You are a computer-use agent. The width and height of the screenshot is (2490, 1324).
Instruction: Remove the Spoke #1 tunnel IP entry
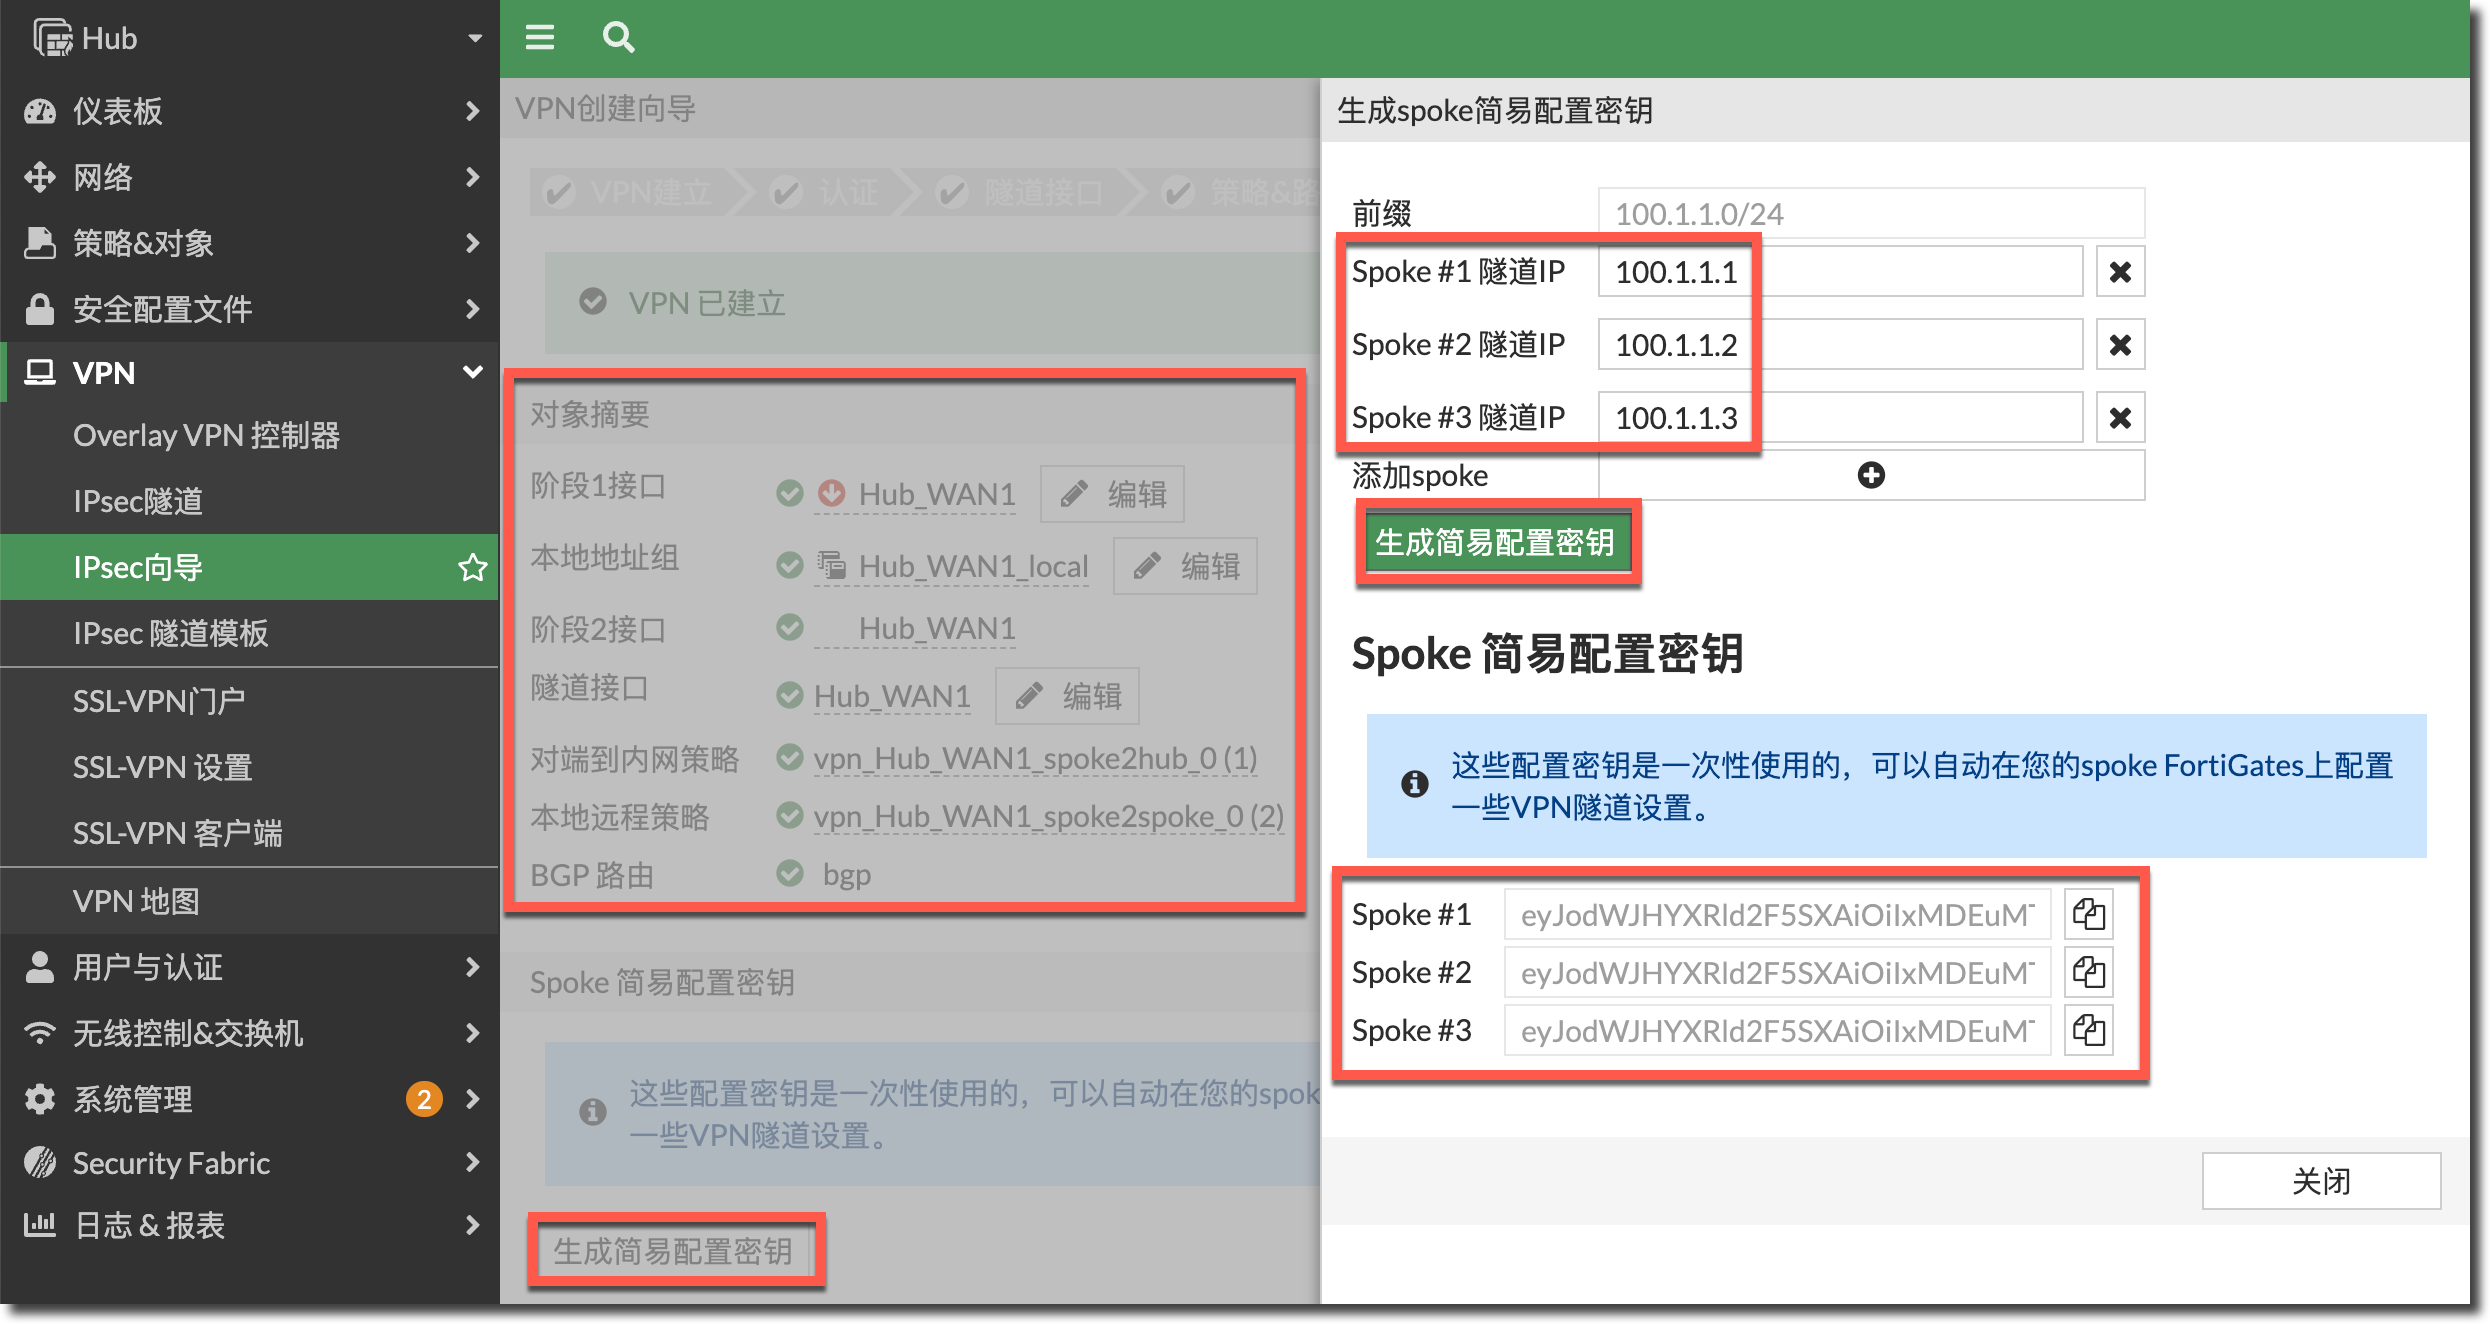click(x=2119, y=272)
